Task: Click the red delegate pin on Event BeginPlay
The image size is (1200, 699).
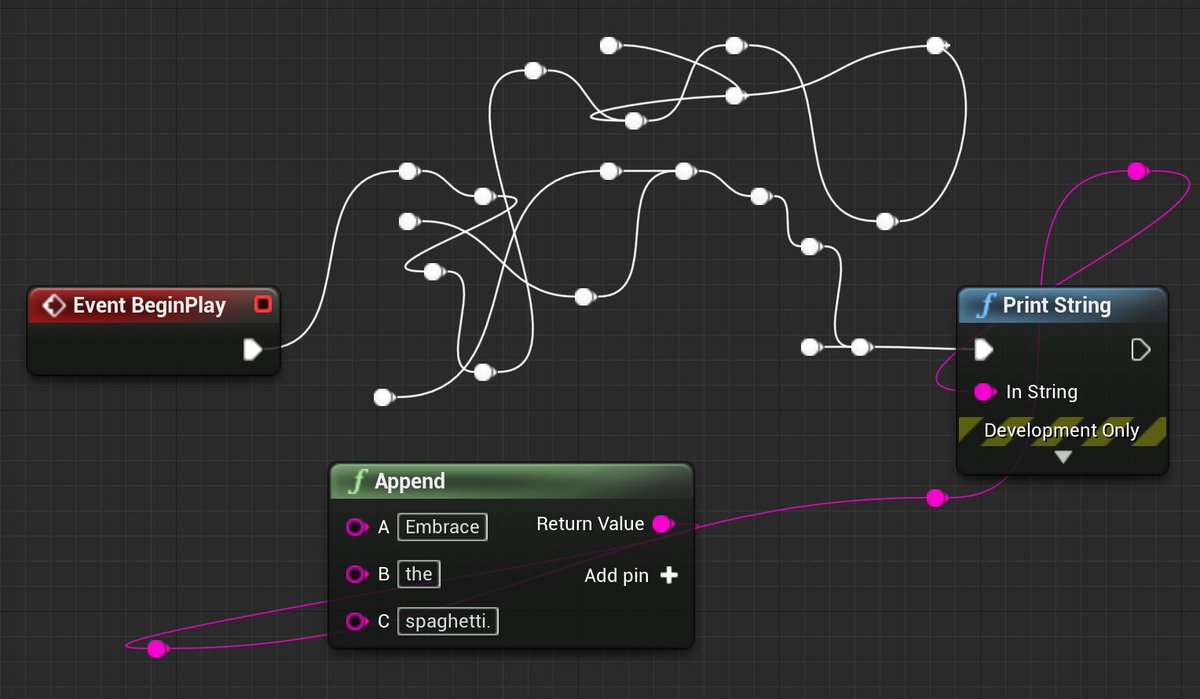Action: 263,304
